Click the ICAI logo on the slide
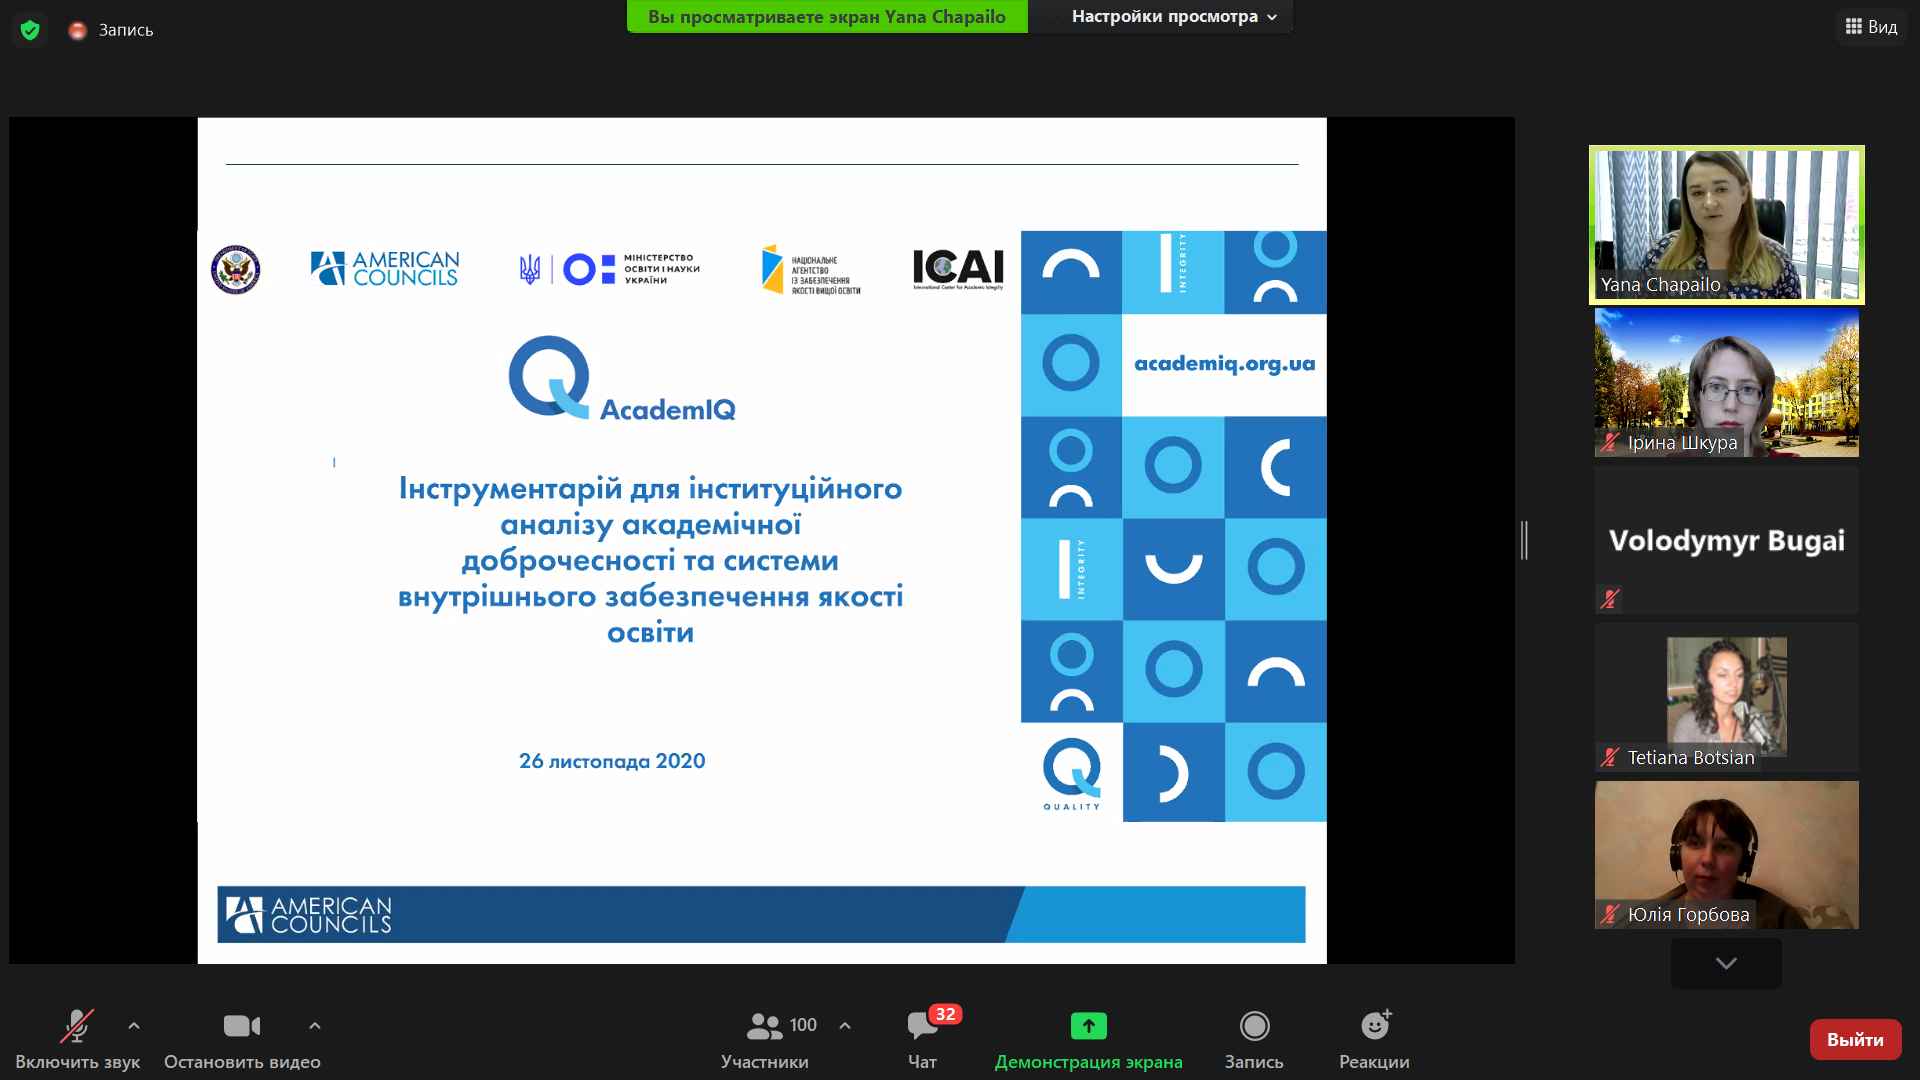This screenshot has height=1080, width=1920. point(958,269)
